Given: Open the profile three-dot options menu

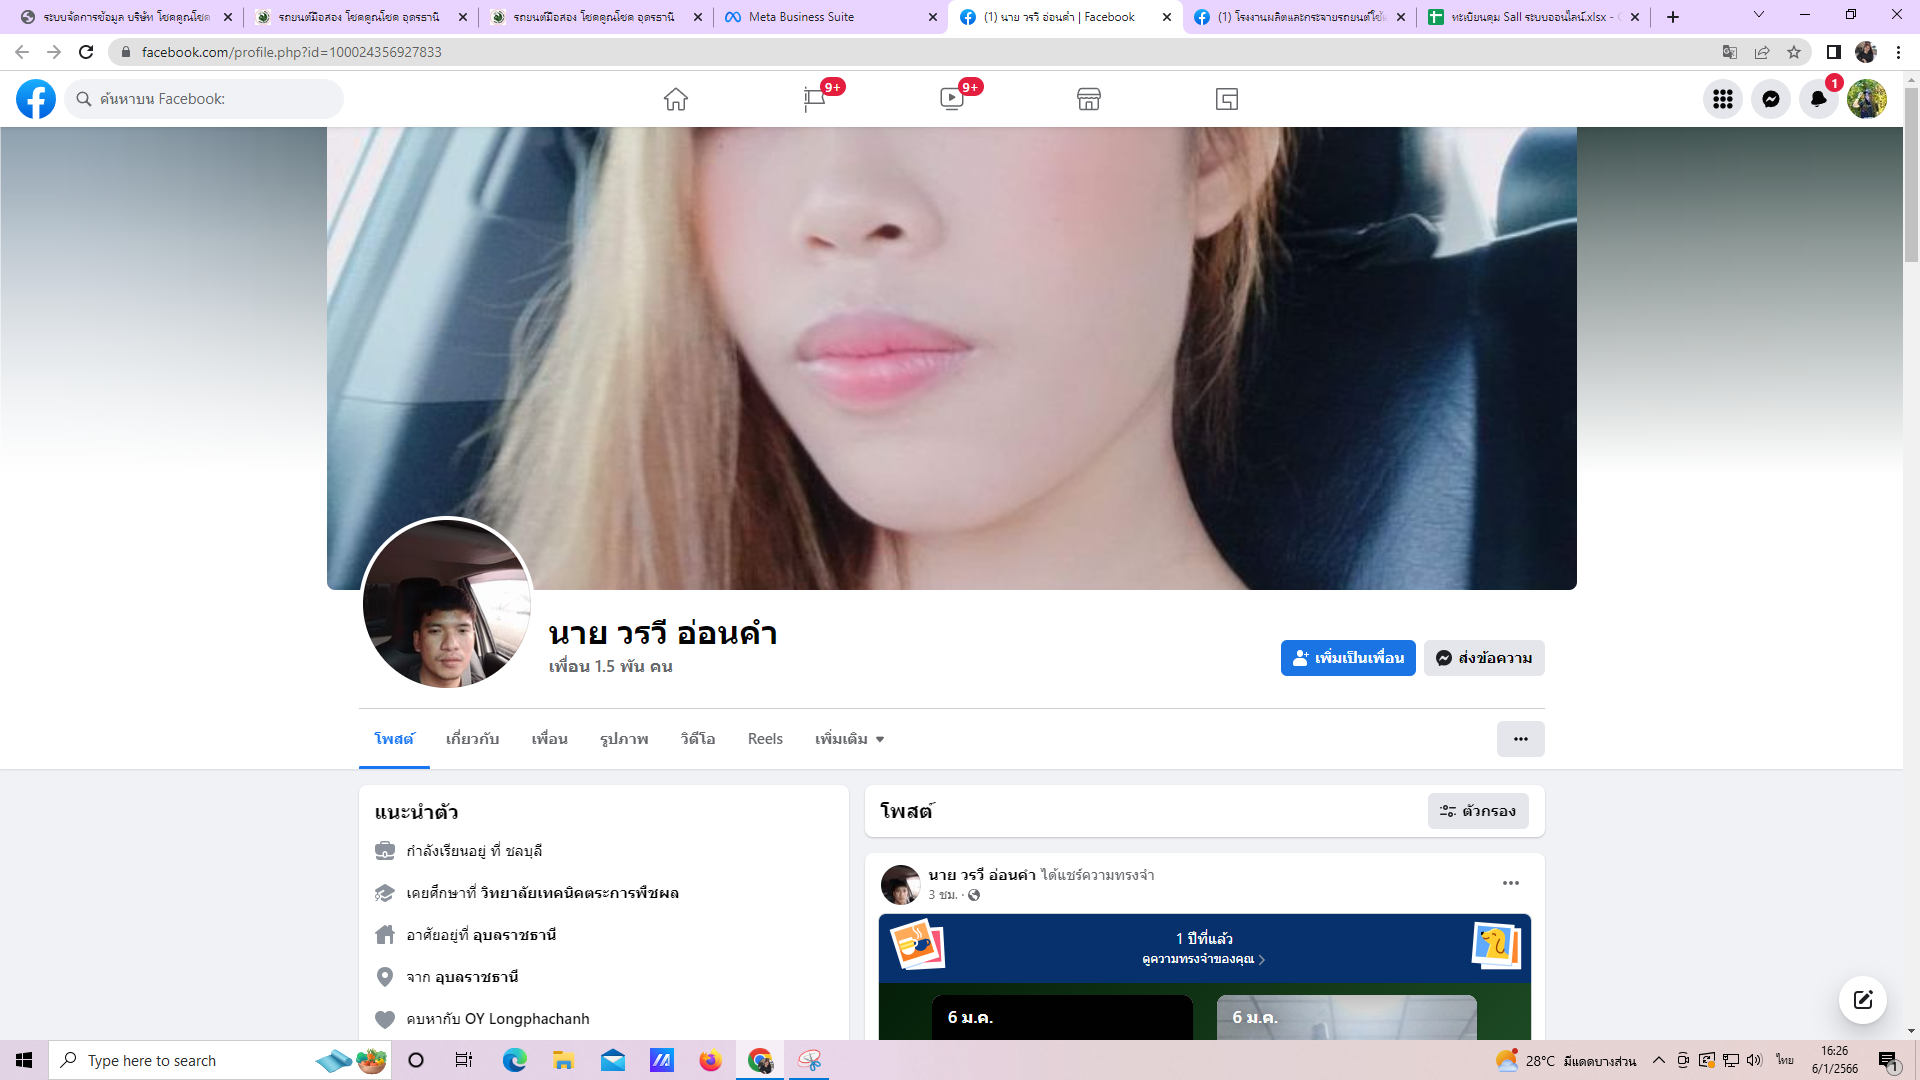Looking at the screenshot, I should pos(1520,739).
